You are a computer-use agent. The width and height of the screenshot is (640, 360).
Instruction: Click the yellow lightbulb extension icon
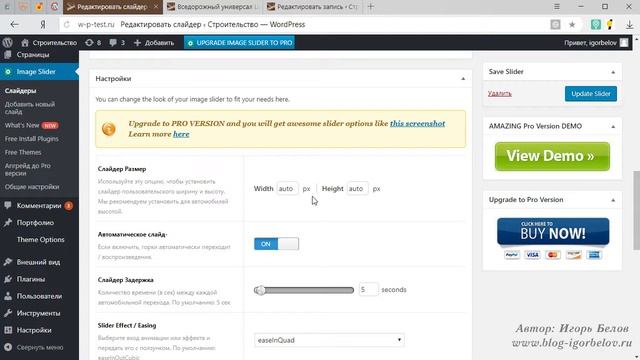(x=610, y=24)
